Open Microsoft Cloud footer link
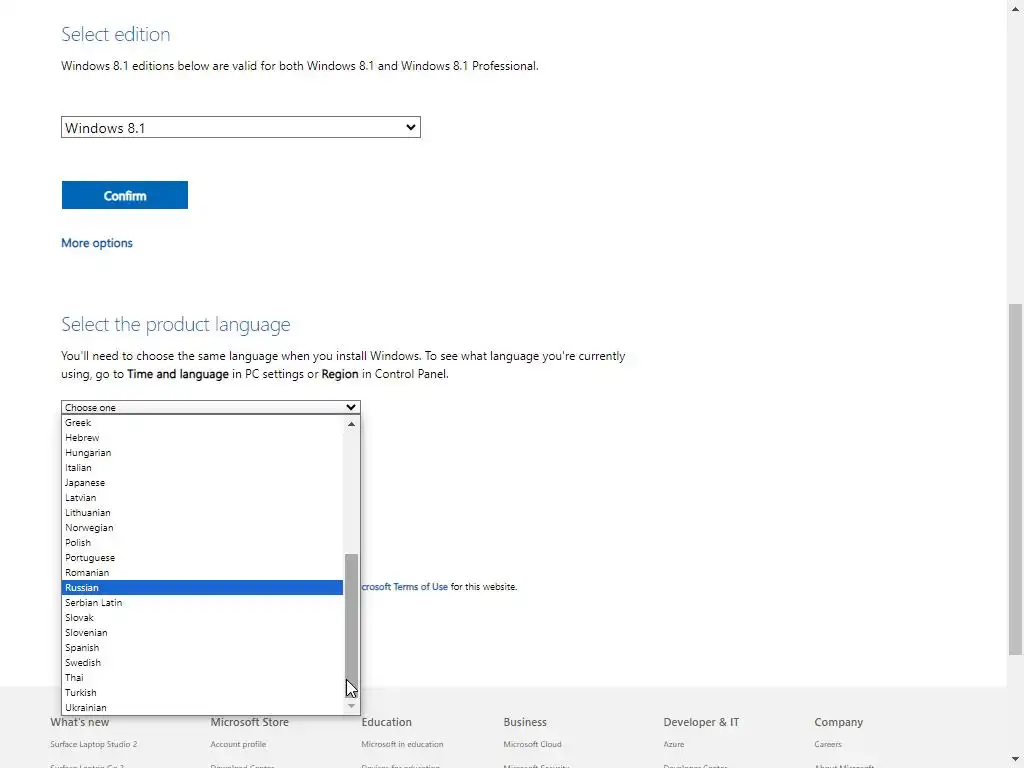Image resolution: width=1024 pixels, height=768 pixels. [532, 744]
